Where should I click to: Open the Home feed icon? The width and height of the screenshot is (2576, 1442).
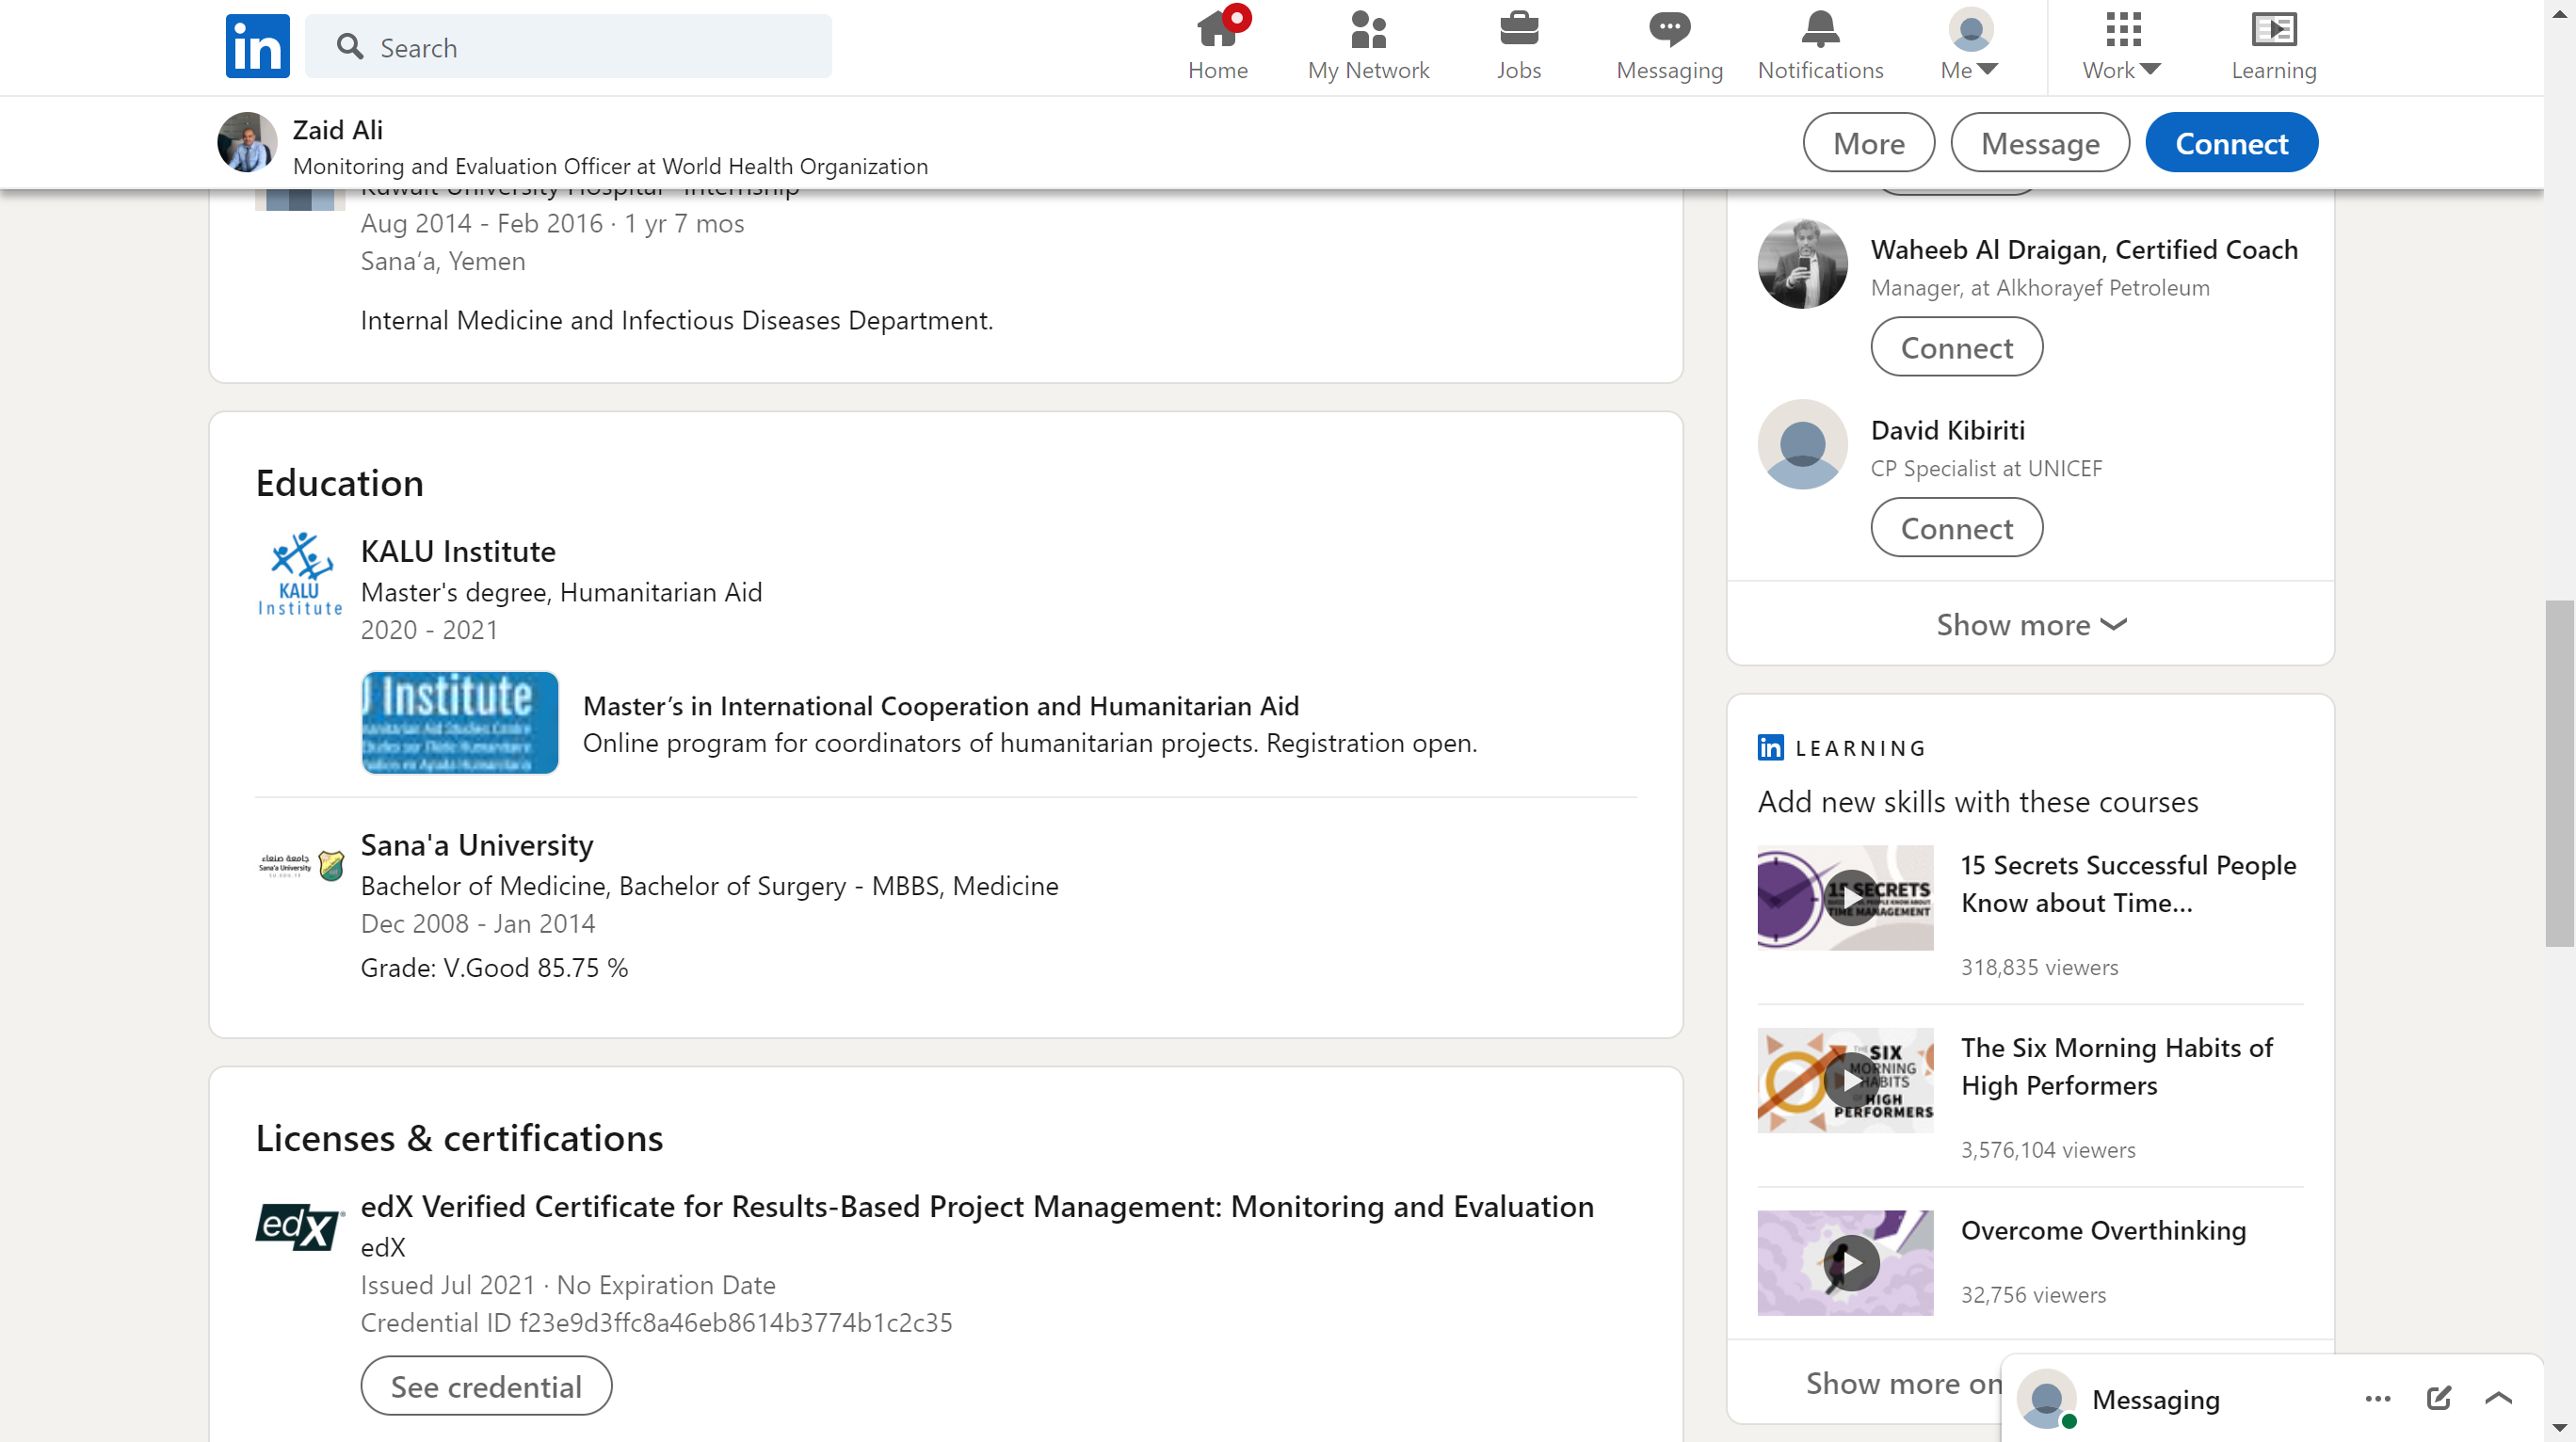[x=1217, y=30]
